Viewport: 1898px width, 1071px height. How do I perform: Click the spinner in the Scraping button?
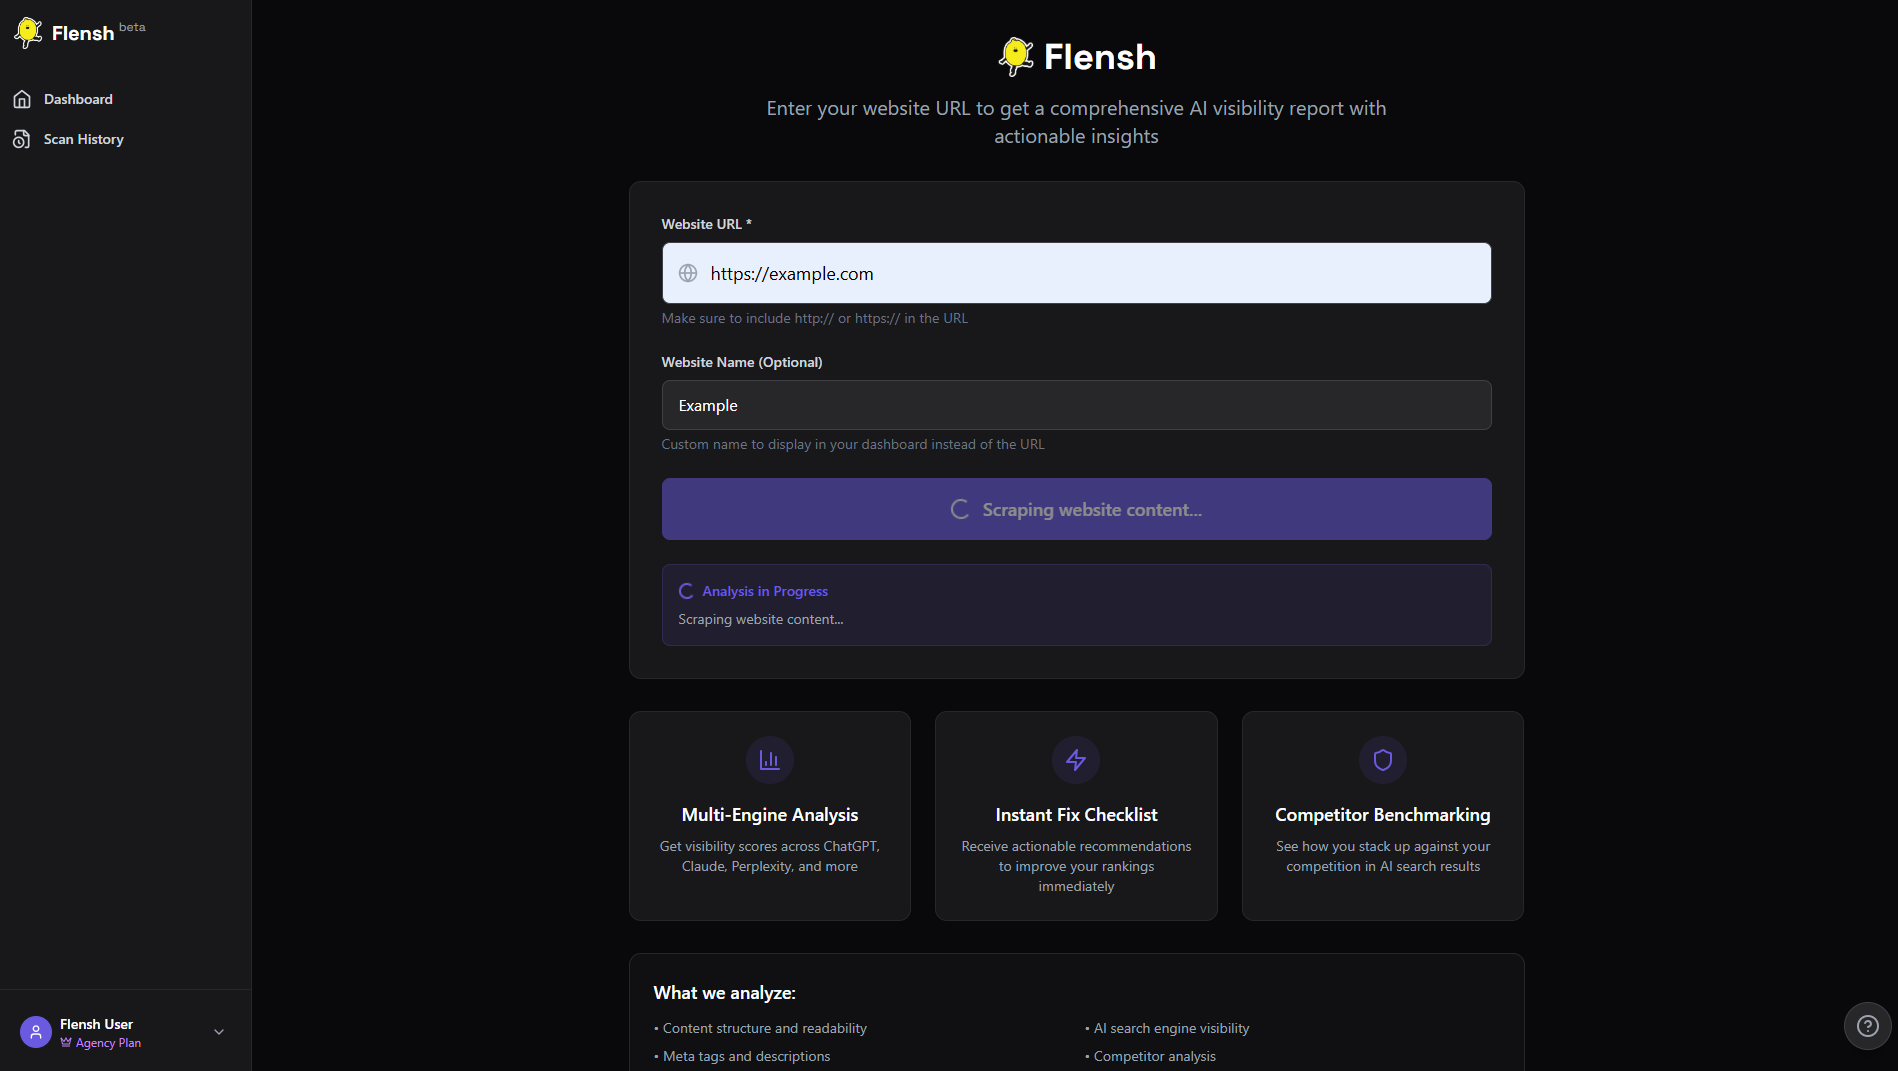click(960, 509)
